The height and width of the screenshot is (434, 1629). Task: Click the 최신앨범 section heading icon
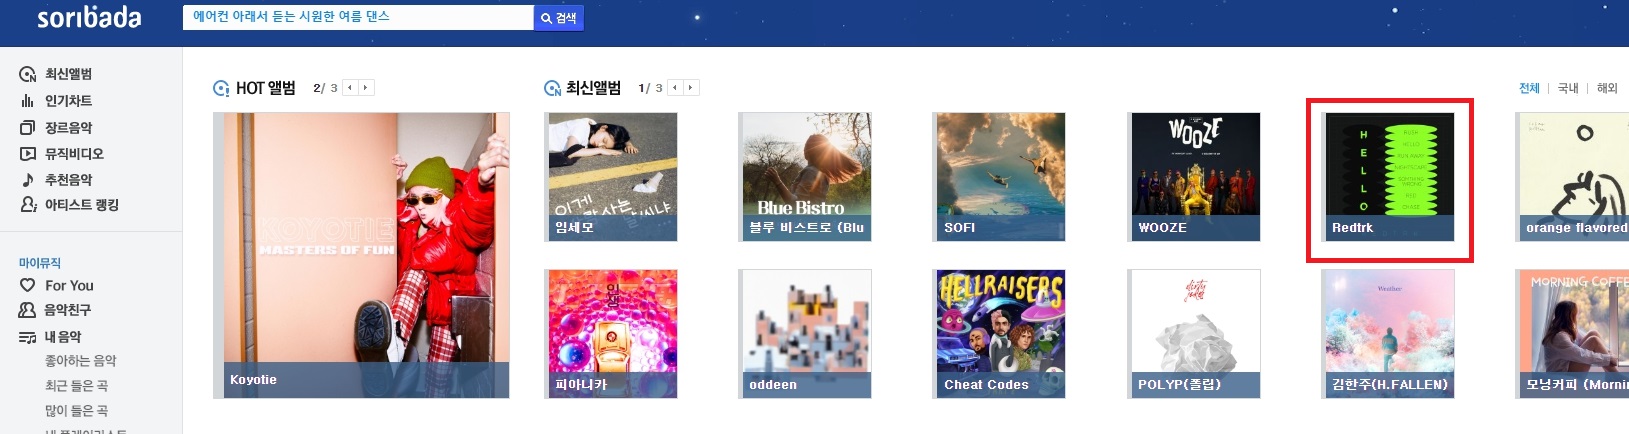click(552, 88)
